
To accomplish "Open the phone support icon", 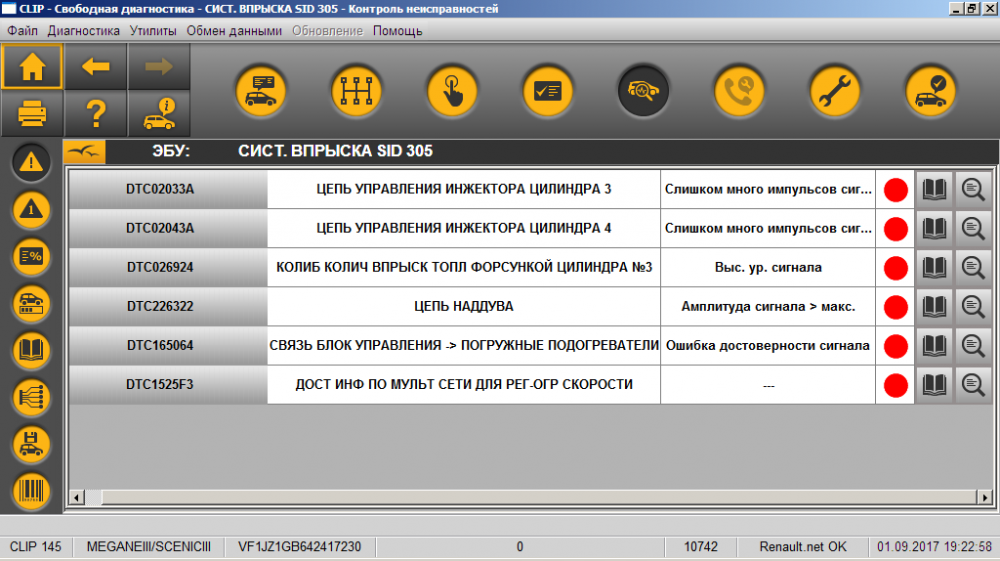I will pyautogui.click(x=739, y=91).
